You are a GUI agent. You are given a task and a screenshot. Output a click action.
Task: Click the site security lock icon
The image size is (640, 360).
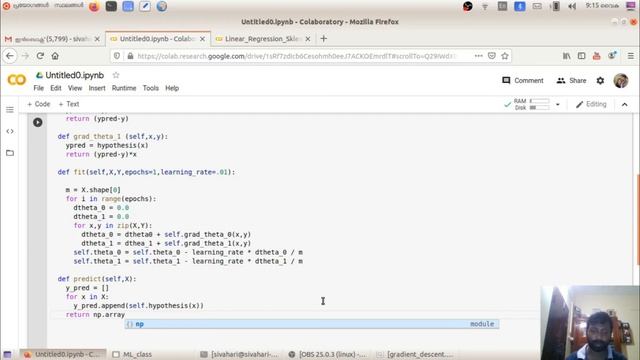pyautogui.click(x=130, y=56)
